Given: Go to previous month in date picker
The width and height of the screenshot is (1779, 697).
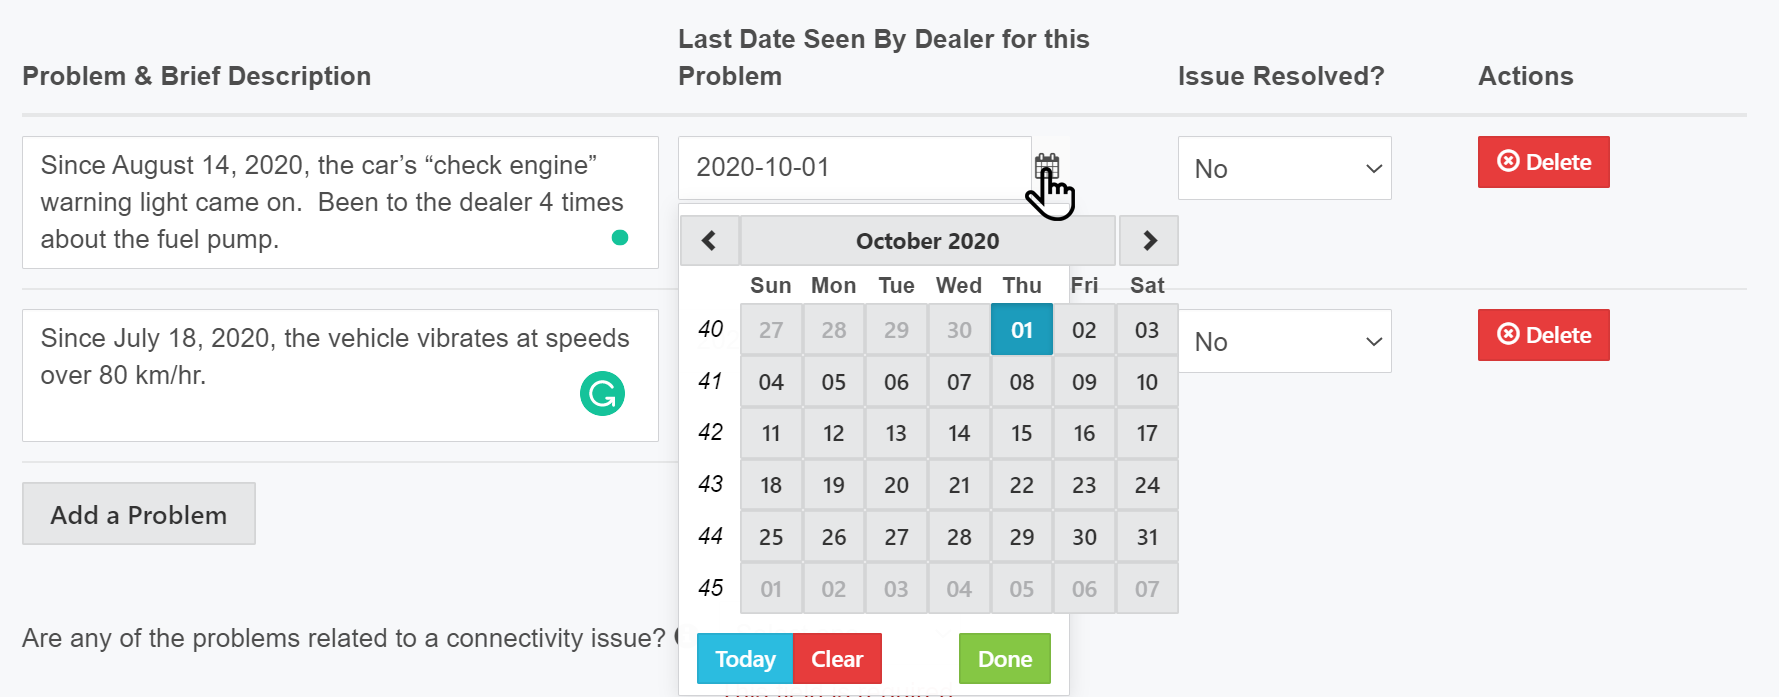Looking at the screenshot, I should coord(709,241).
